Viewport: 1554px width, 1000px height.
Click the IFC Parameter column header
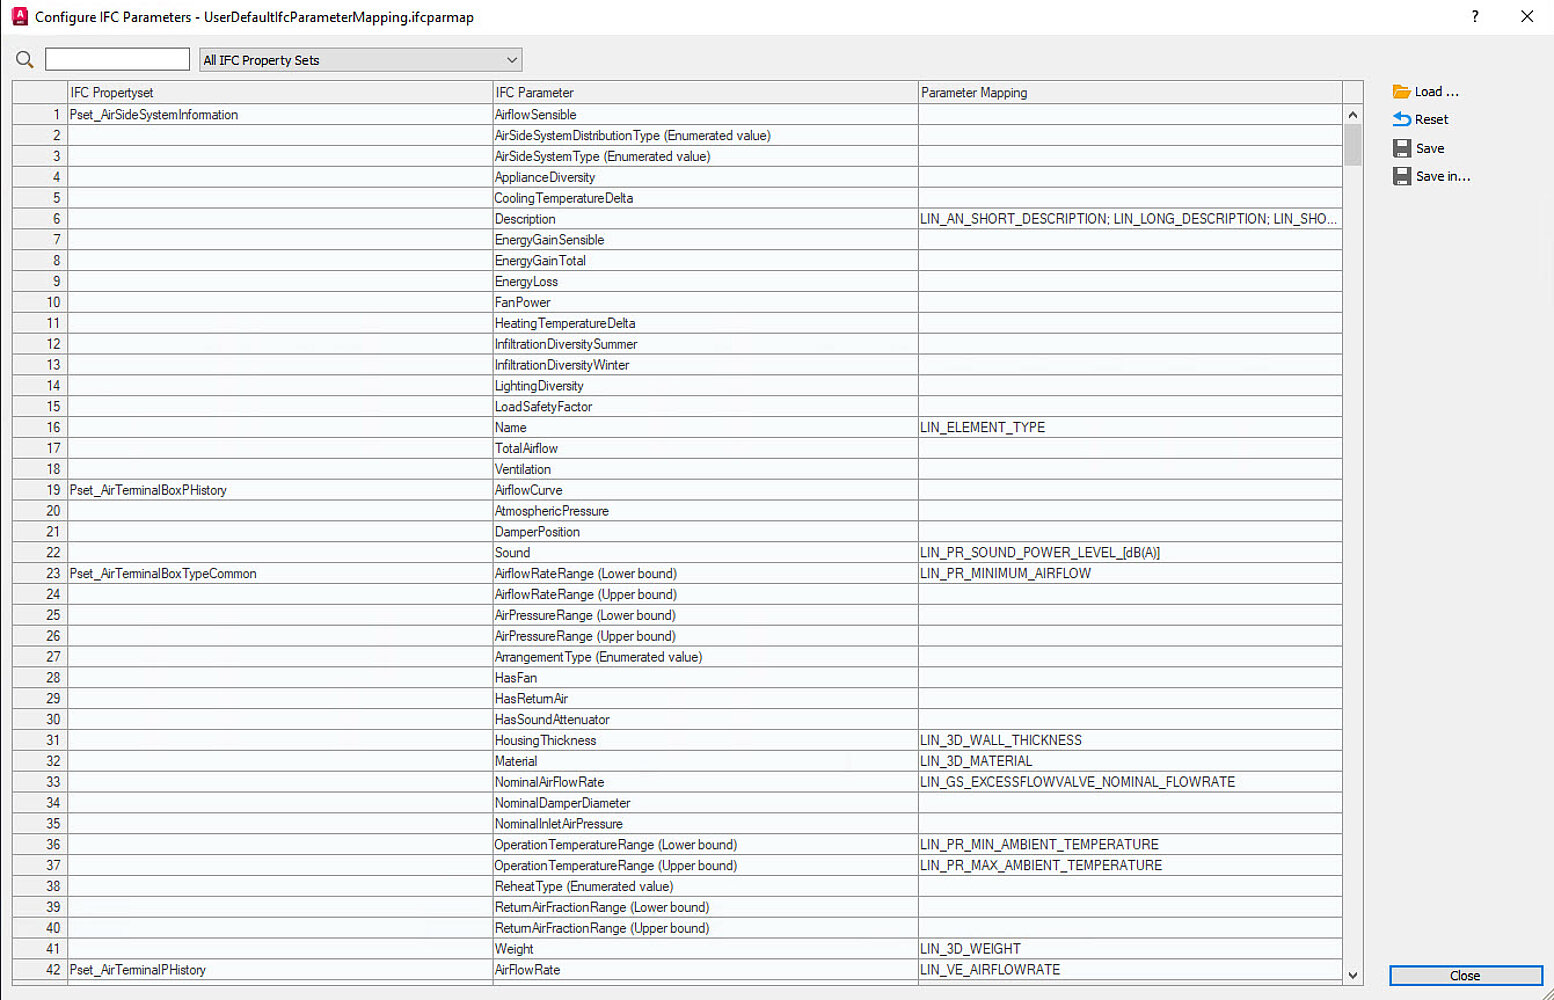pos(705,93)
